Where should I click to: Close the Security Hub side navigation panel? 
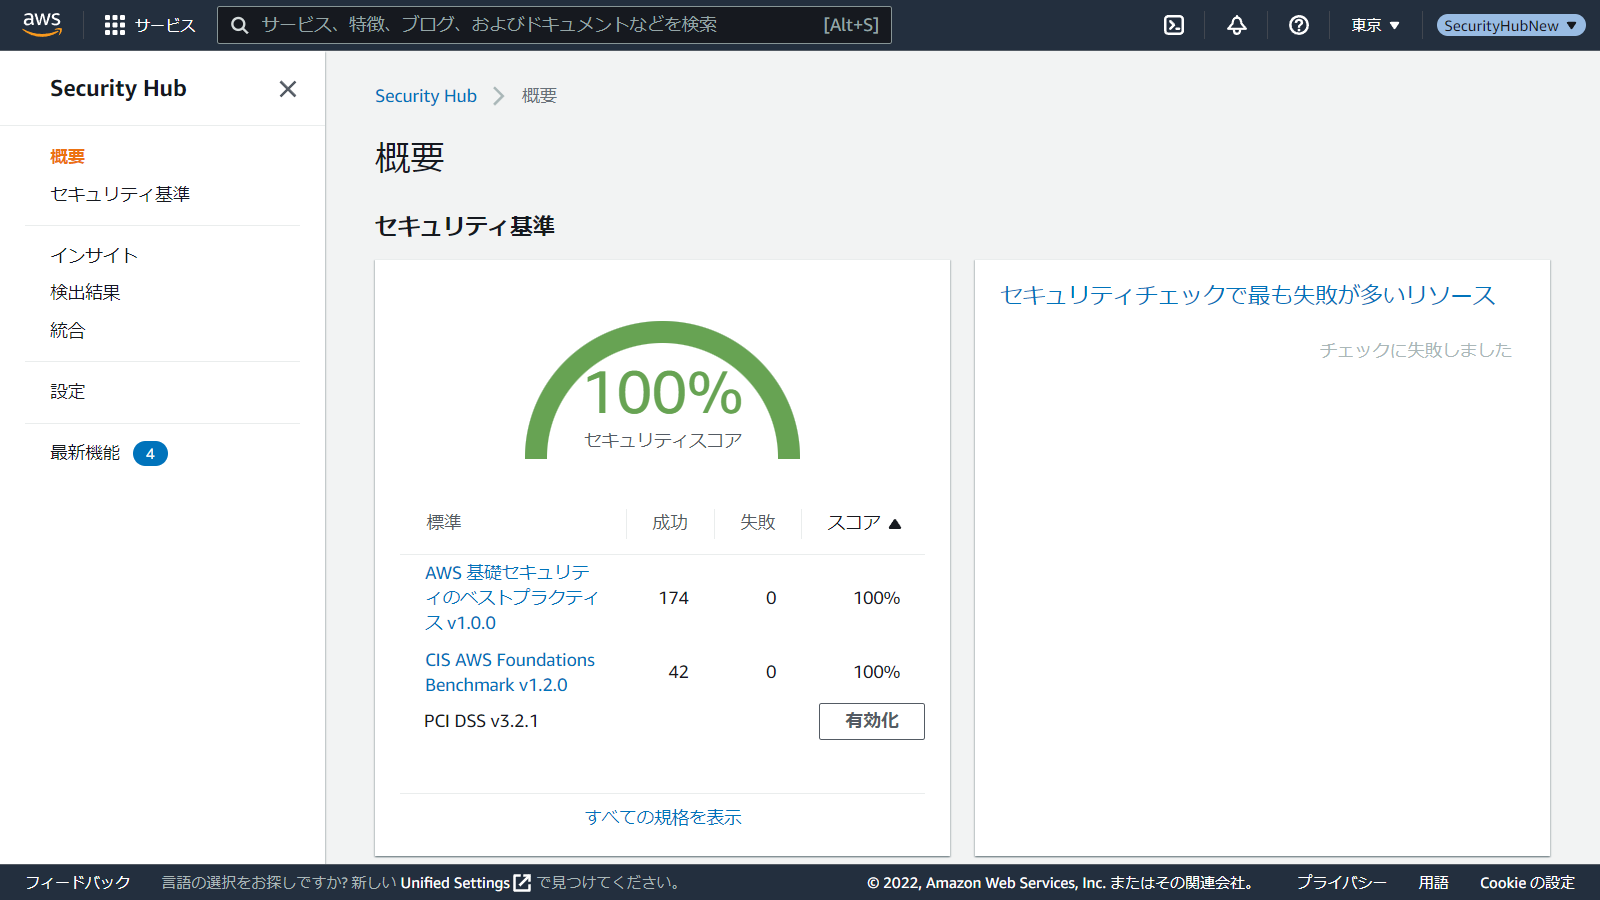[288, 89]
